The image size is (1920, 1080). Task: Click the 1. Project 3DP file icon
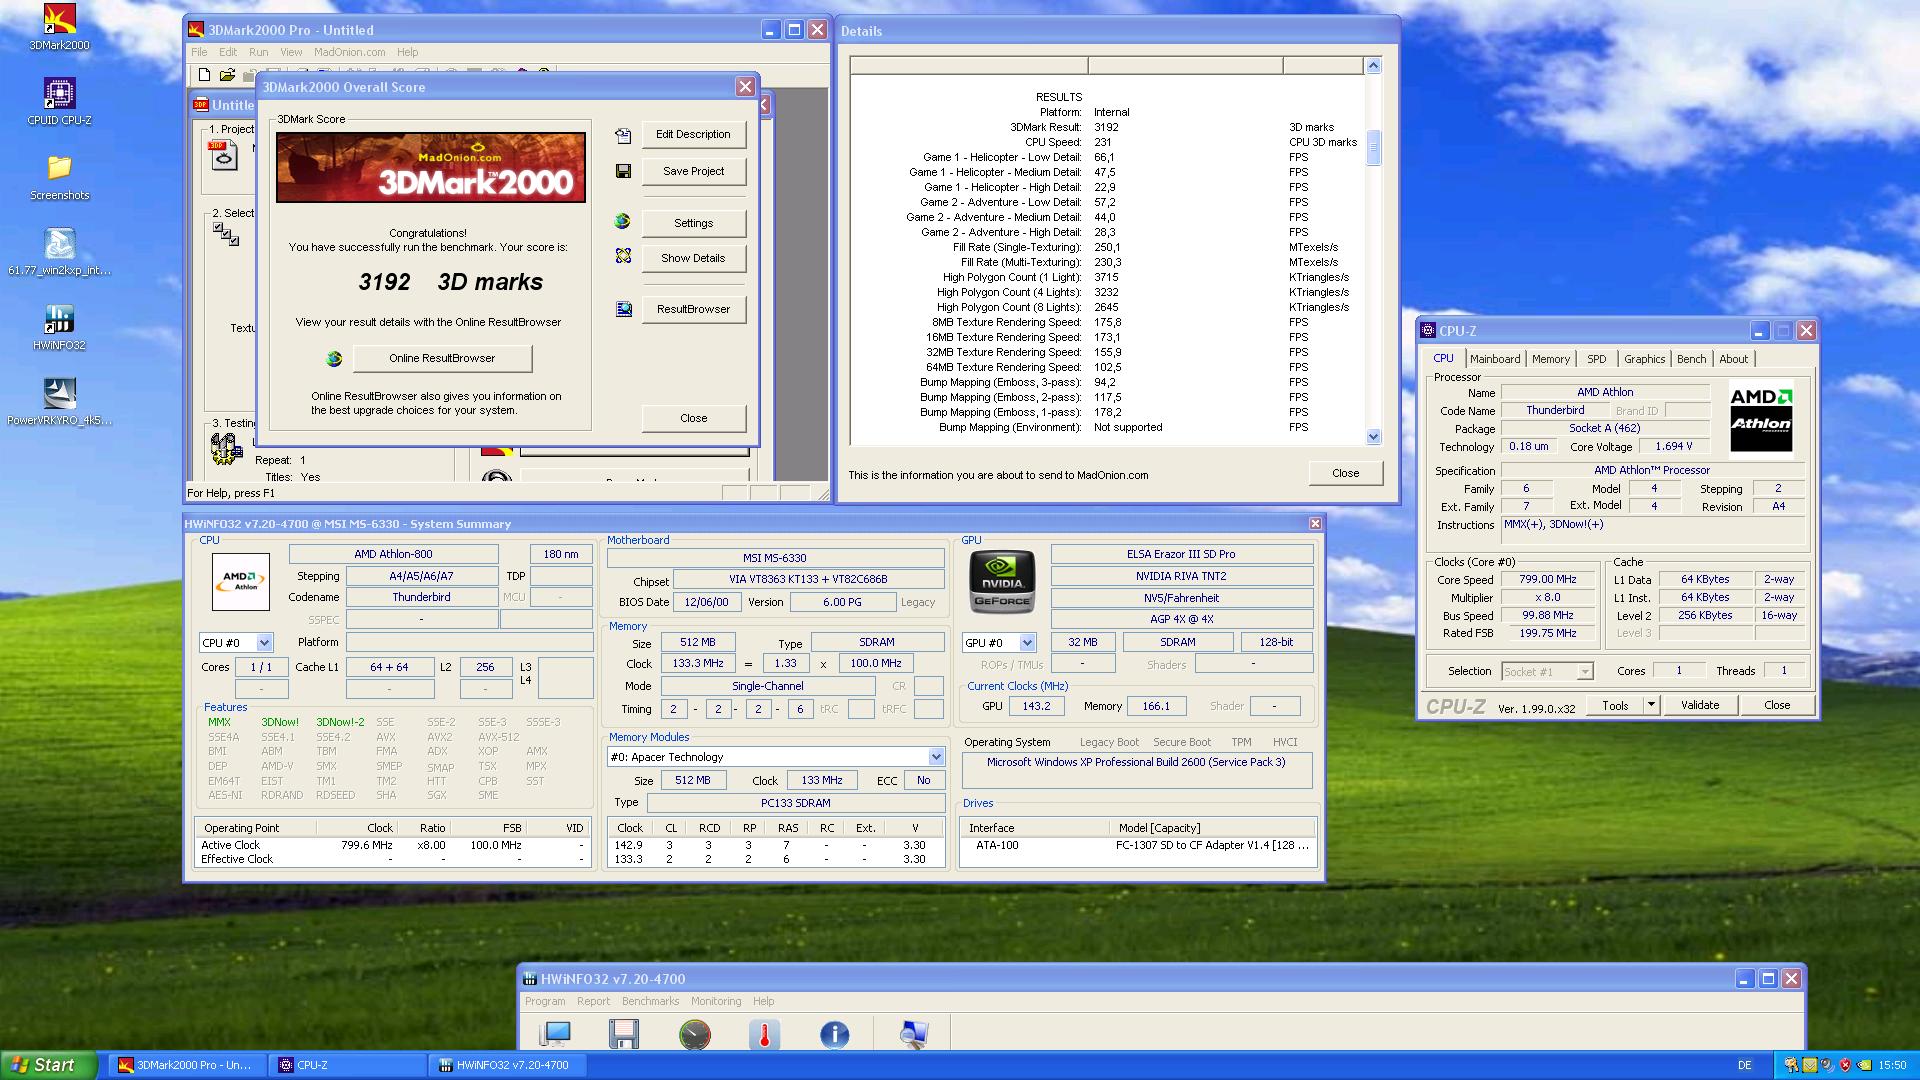tap(224, 154)
